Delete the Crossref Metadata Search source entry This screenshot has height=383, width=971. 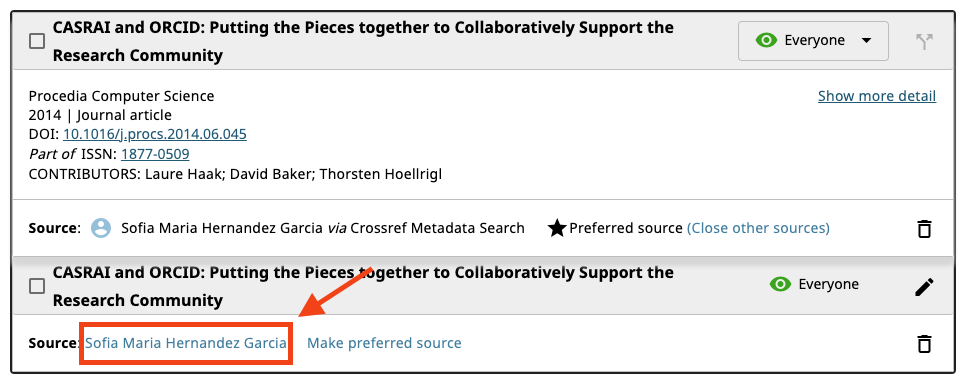[924, 229]
